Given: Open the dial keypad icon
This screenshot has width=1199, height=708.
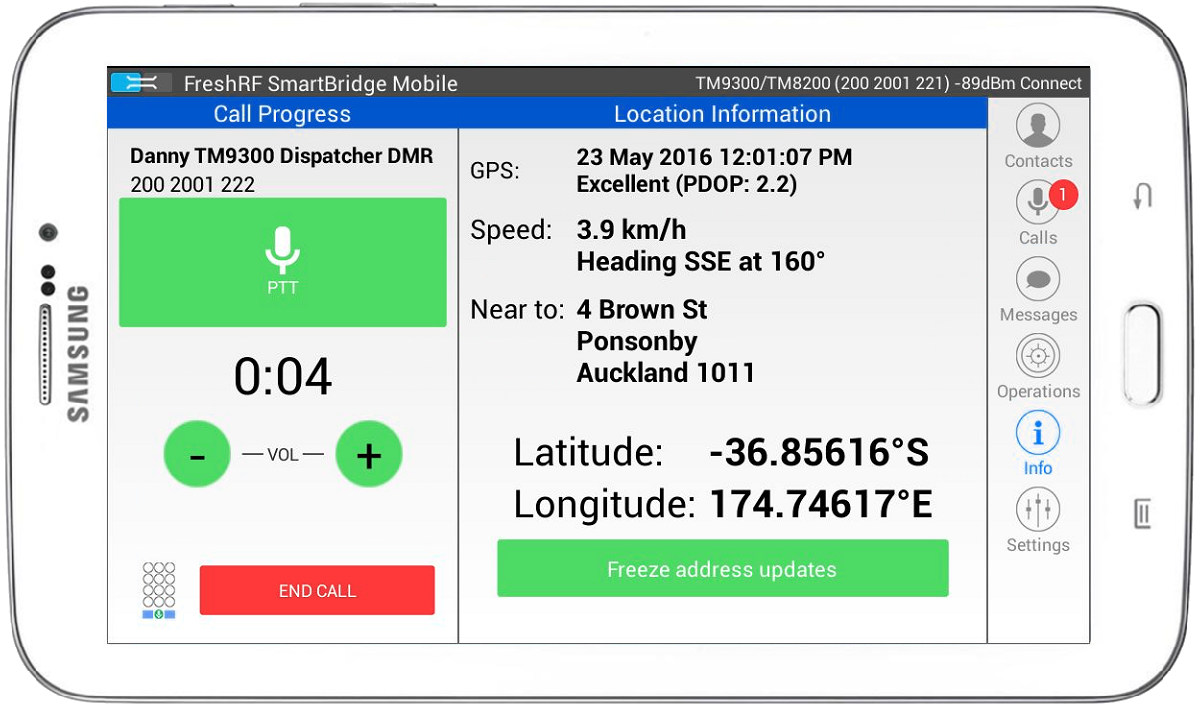Looking at the screenshot, I should click(159, 590).
